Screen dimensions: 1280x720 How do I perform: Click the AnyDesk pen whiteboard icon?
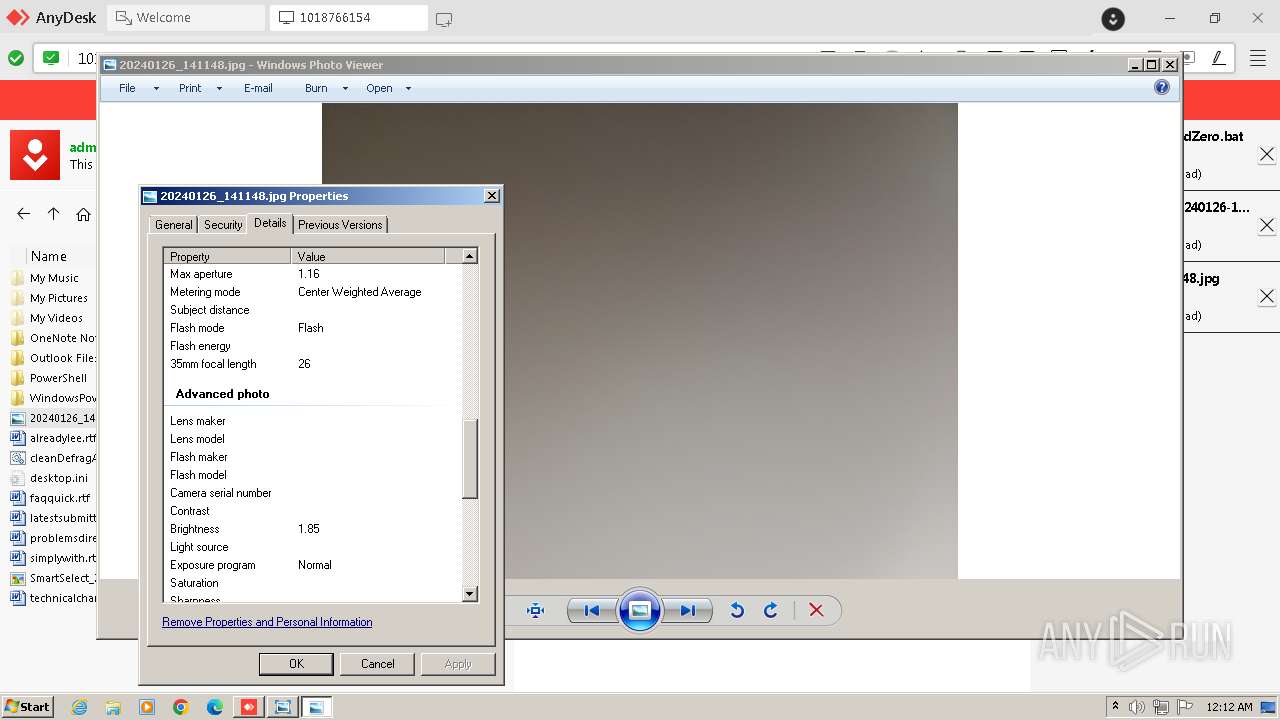coord(1218,58)
